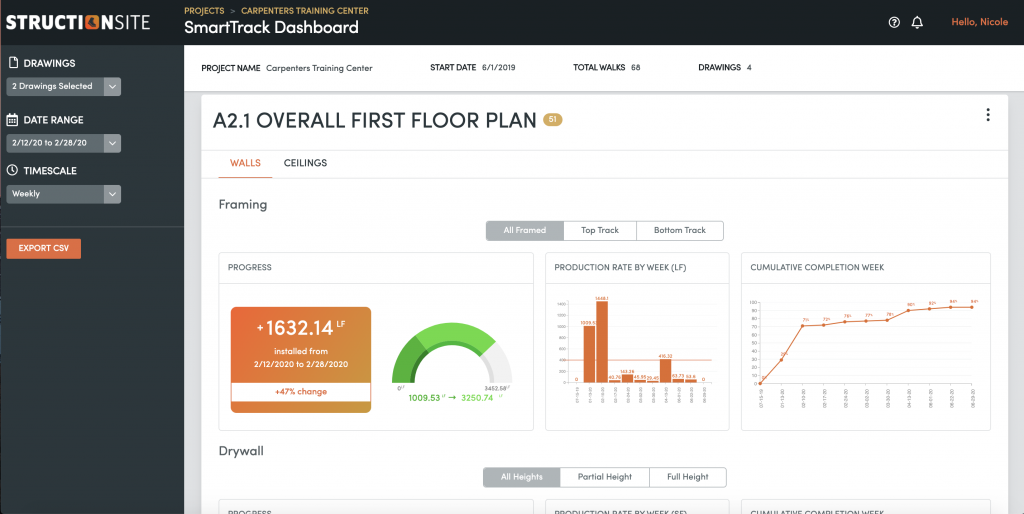1024x514 pixels.
Task: Click the 416.32 bar in production chart
Action: (x=665, y=371)
